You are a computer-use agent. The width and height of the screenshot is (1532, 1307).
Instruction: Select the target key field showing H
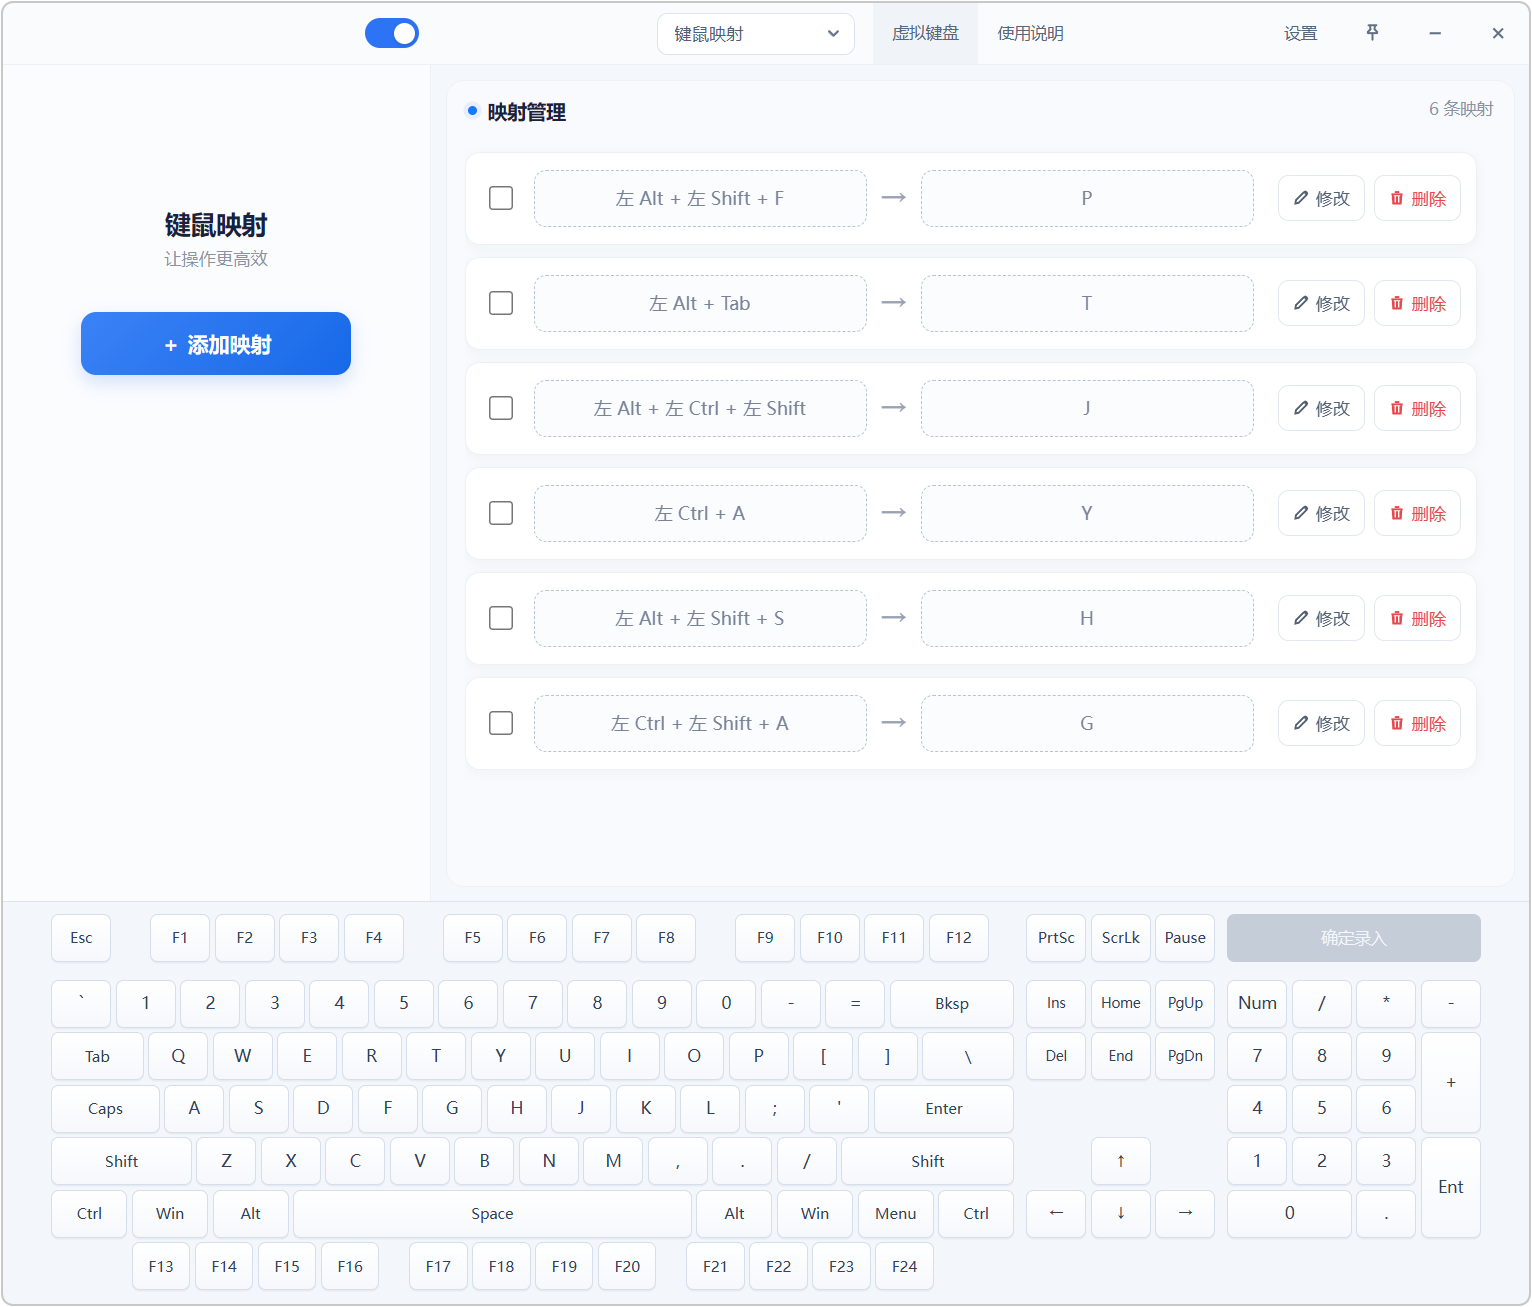[x=1087, y=618]
